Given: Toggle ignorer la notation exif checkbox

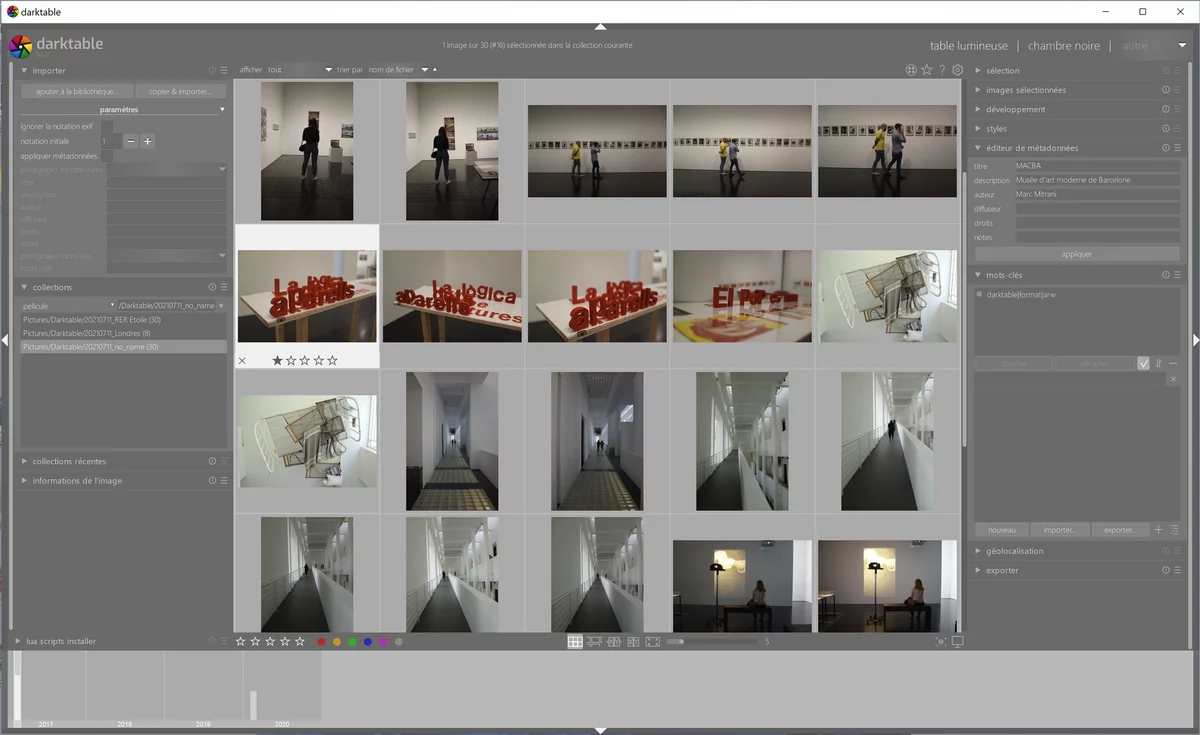Looking at the screenshot, I should (x=107, y=127).
